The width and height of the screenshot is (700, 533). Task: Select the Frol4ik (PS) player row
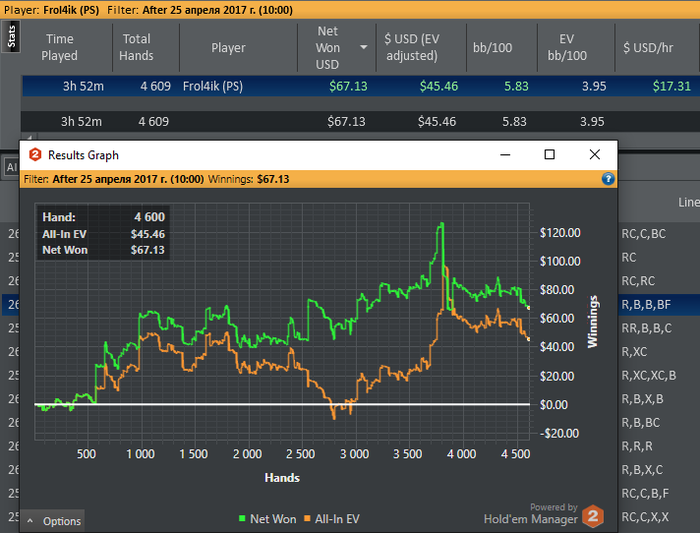click(x=361, y=86)
